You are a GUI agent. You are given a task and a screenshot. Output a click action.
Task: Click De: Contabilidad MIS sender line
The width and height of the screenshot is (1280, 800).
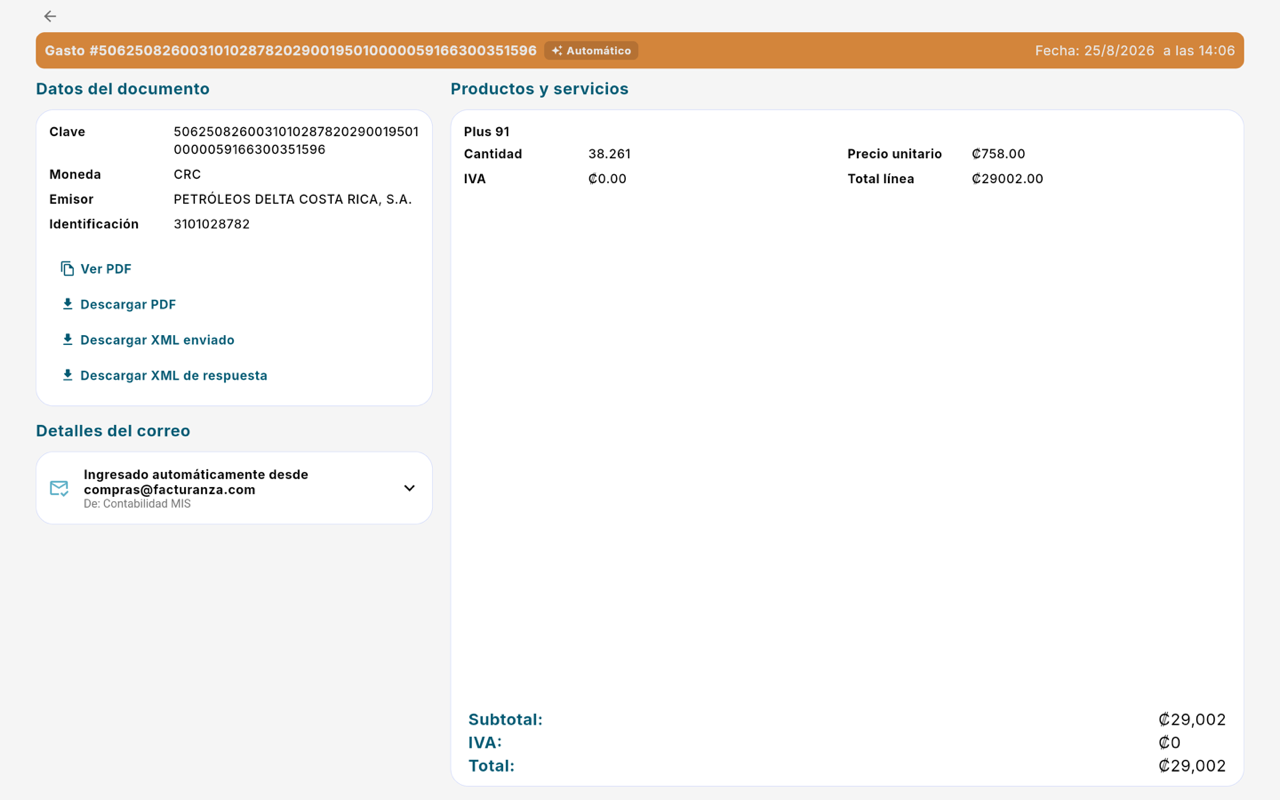(137, 504)
